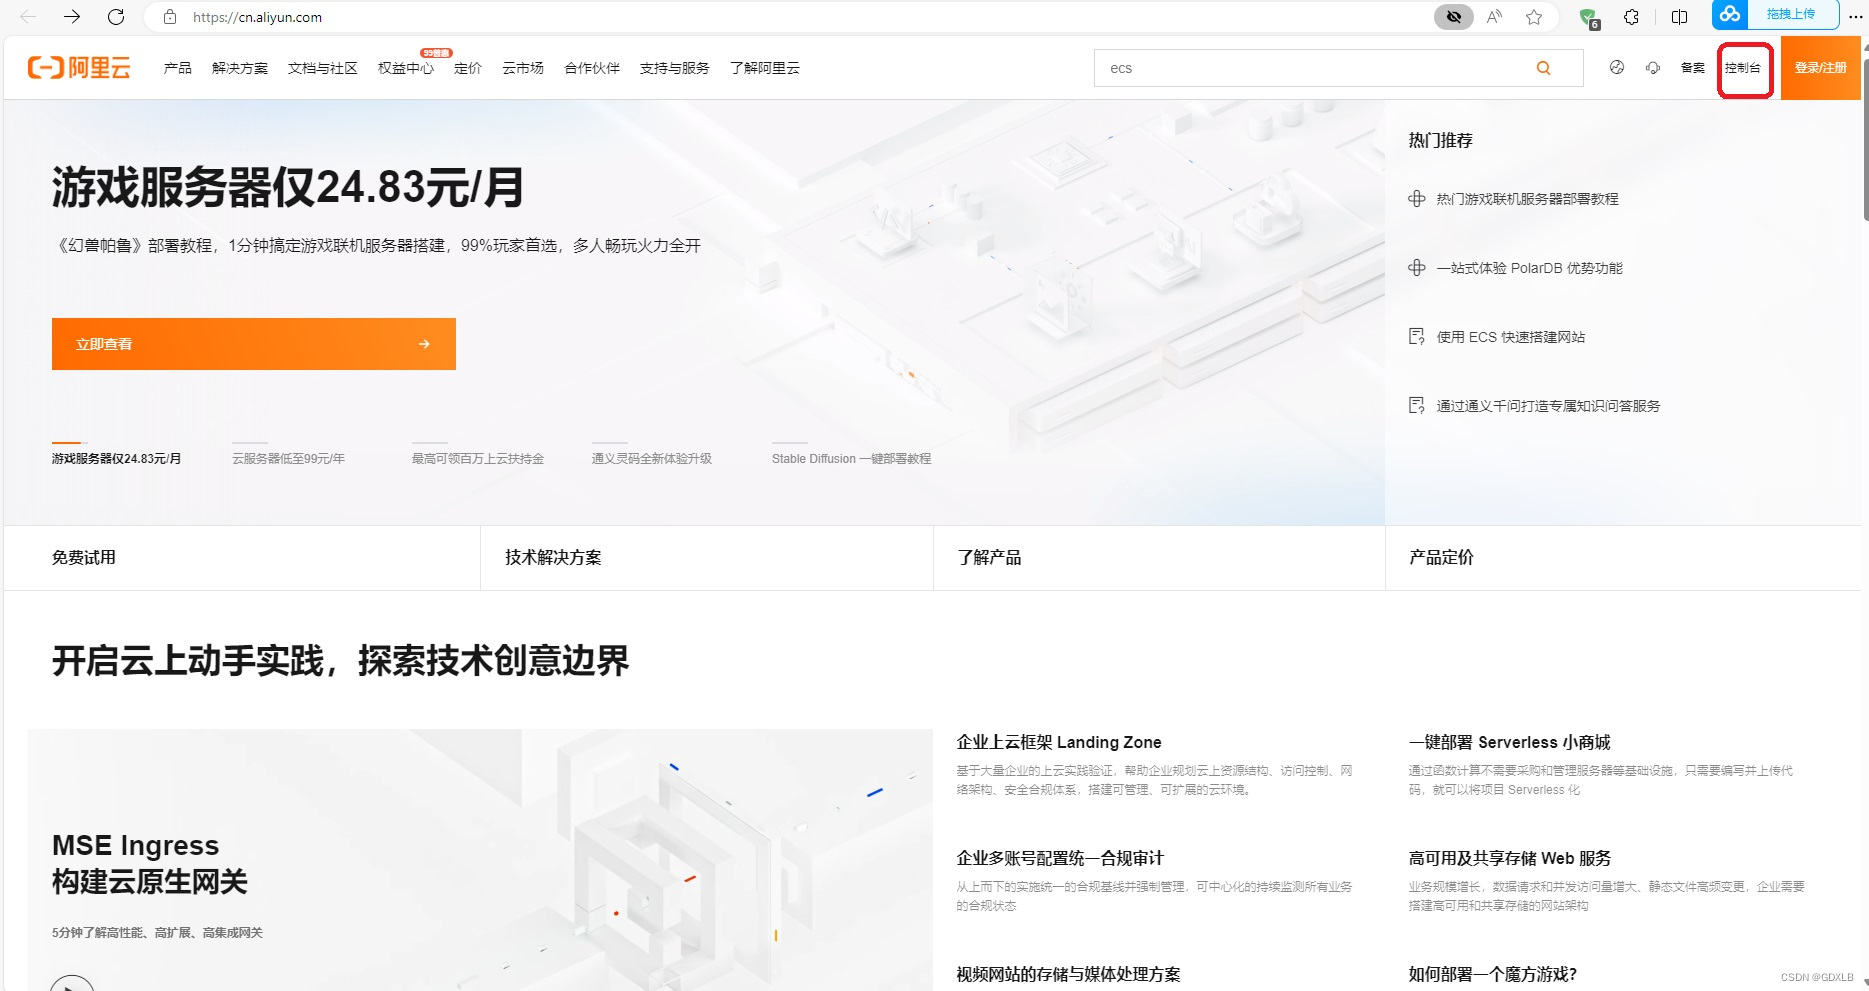The height and width of the screenshot is (991, 1869).
Task: Click the 备案 link
Action: 1693,68
